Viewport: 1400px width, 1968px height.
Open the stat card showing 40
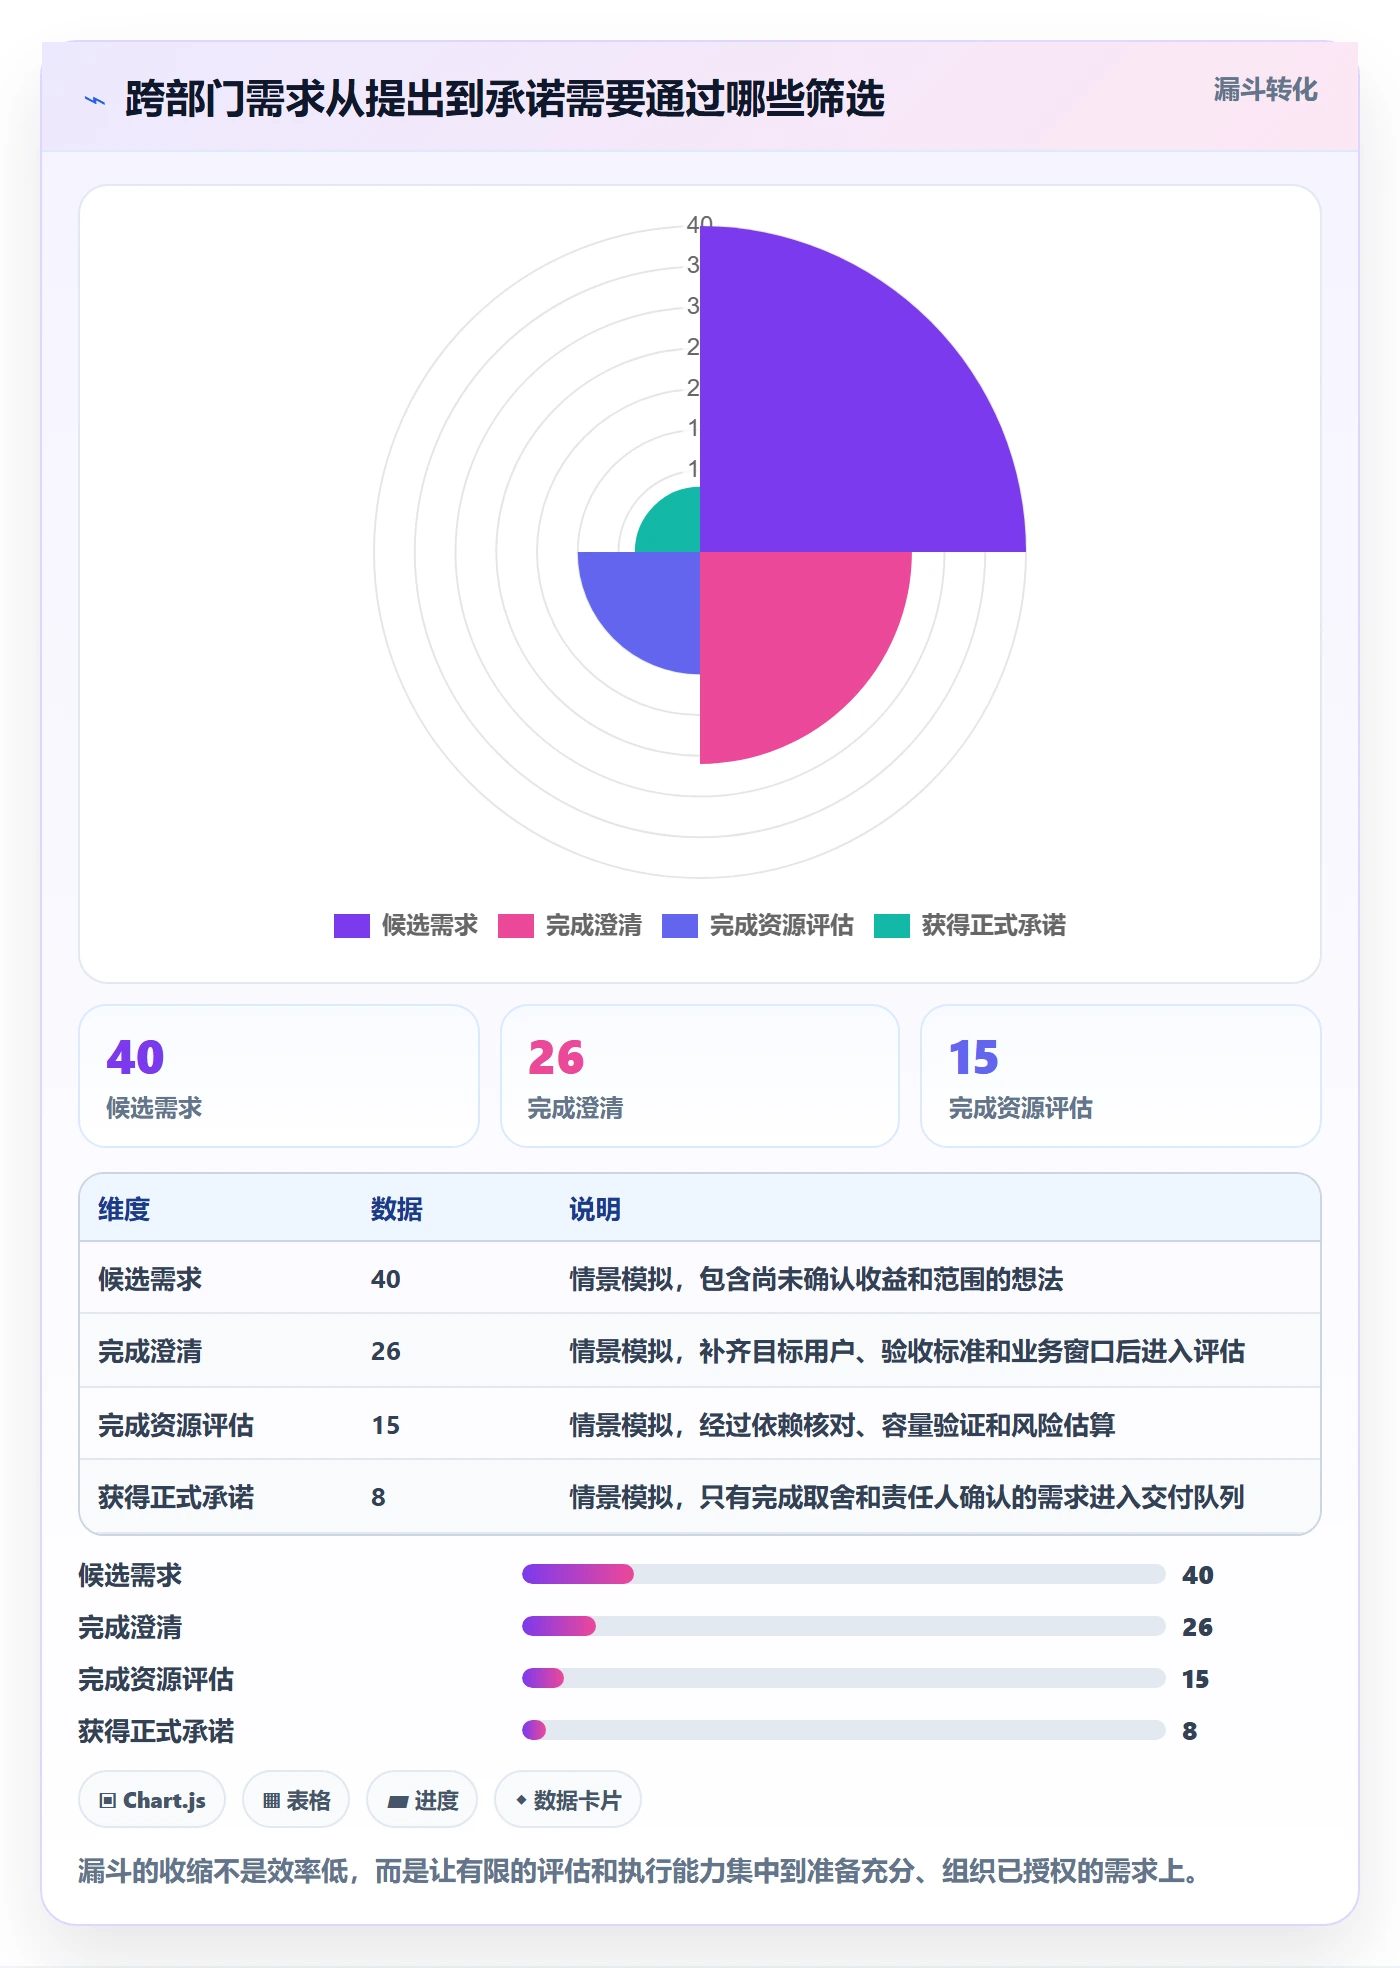pos(279,1076)
